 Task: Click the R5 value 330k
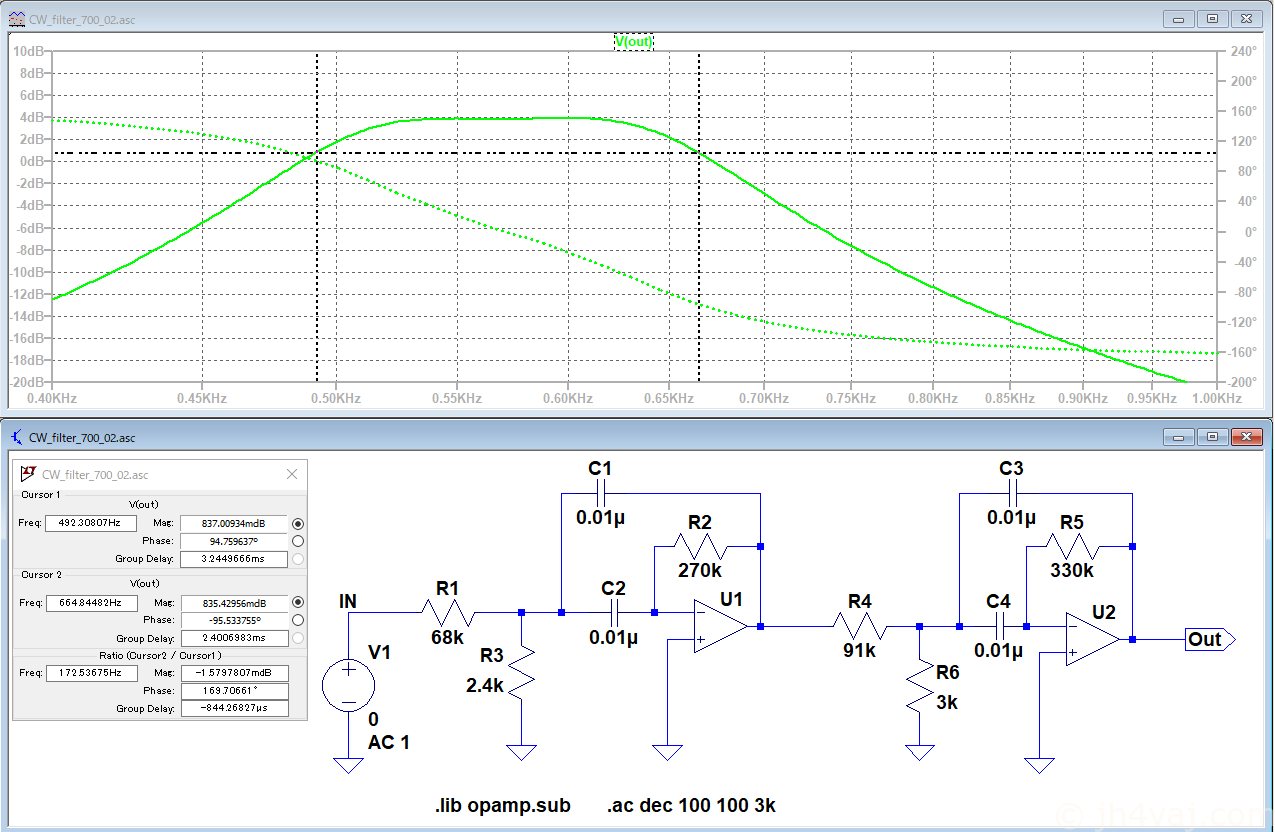pos(1072,571)
